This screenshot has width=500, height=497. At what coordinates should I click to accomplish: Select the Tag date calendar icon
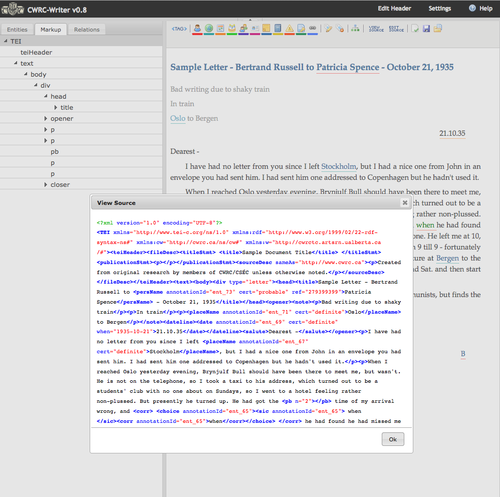click(220, 29)
